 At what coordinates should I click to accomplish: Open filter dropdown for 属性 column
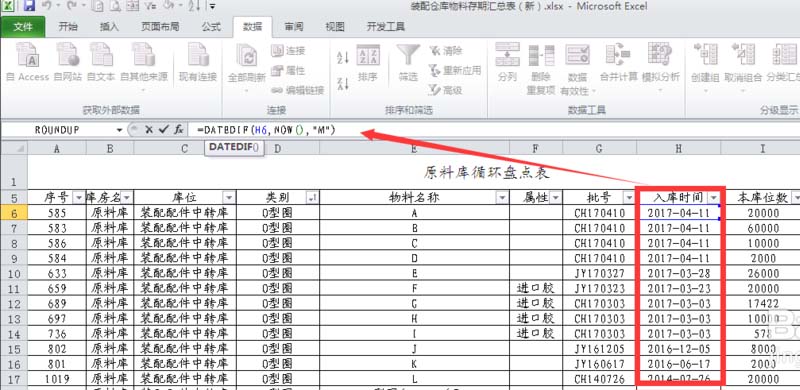click(555, 197)
